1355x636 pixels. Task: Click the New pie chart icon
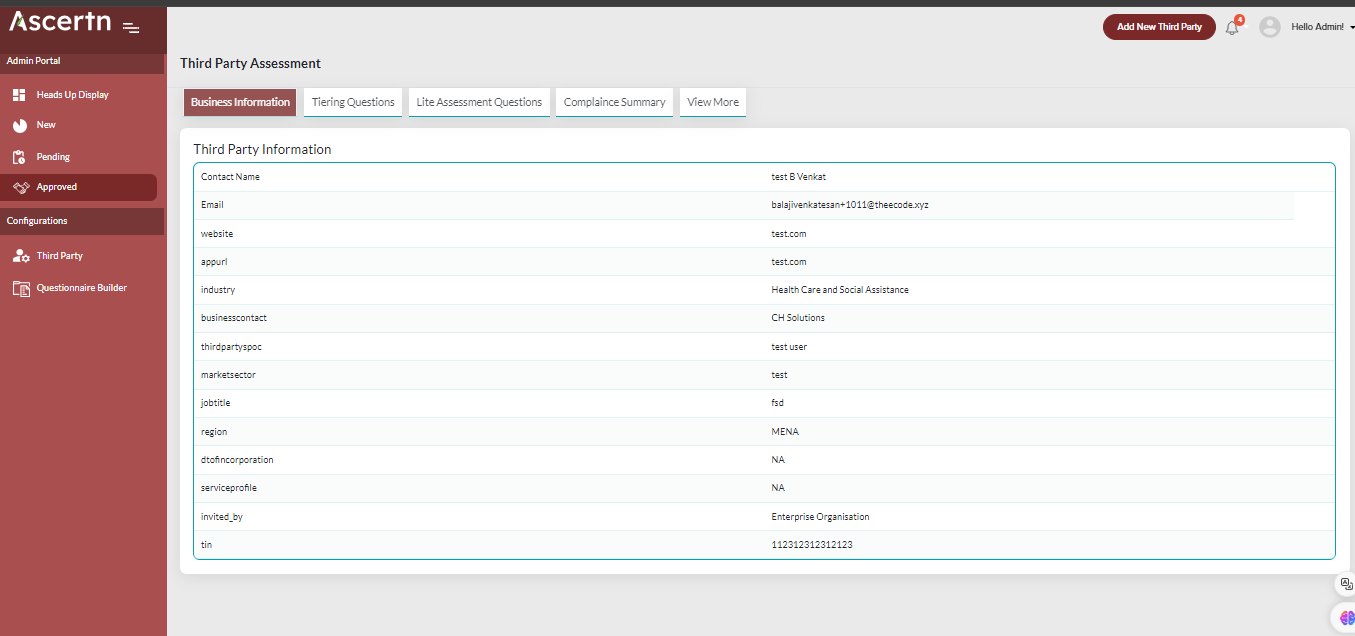(x=19, y=126)
